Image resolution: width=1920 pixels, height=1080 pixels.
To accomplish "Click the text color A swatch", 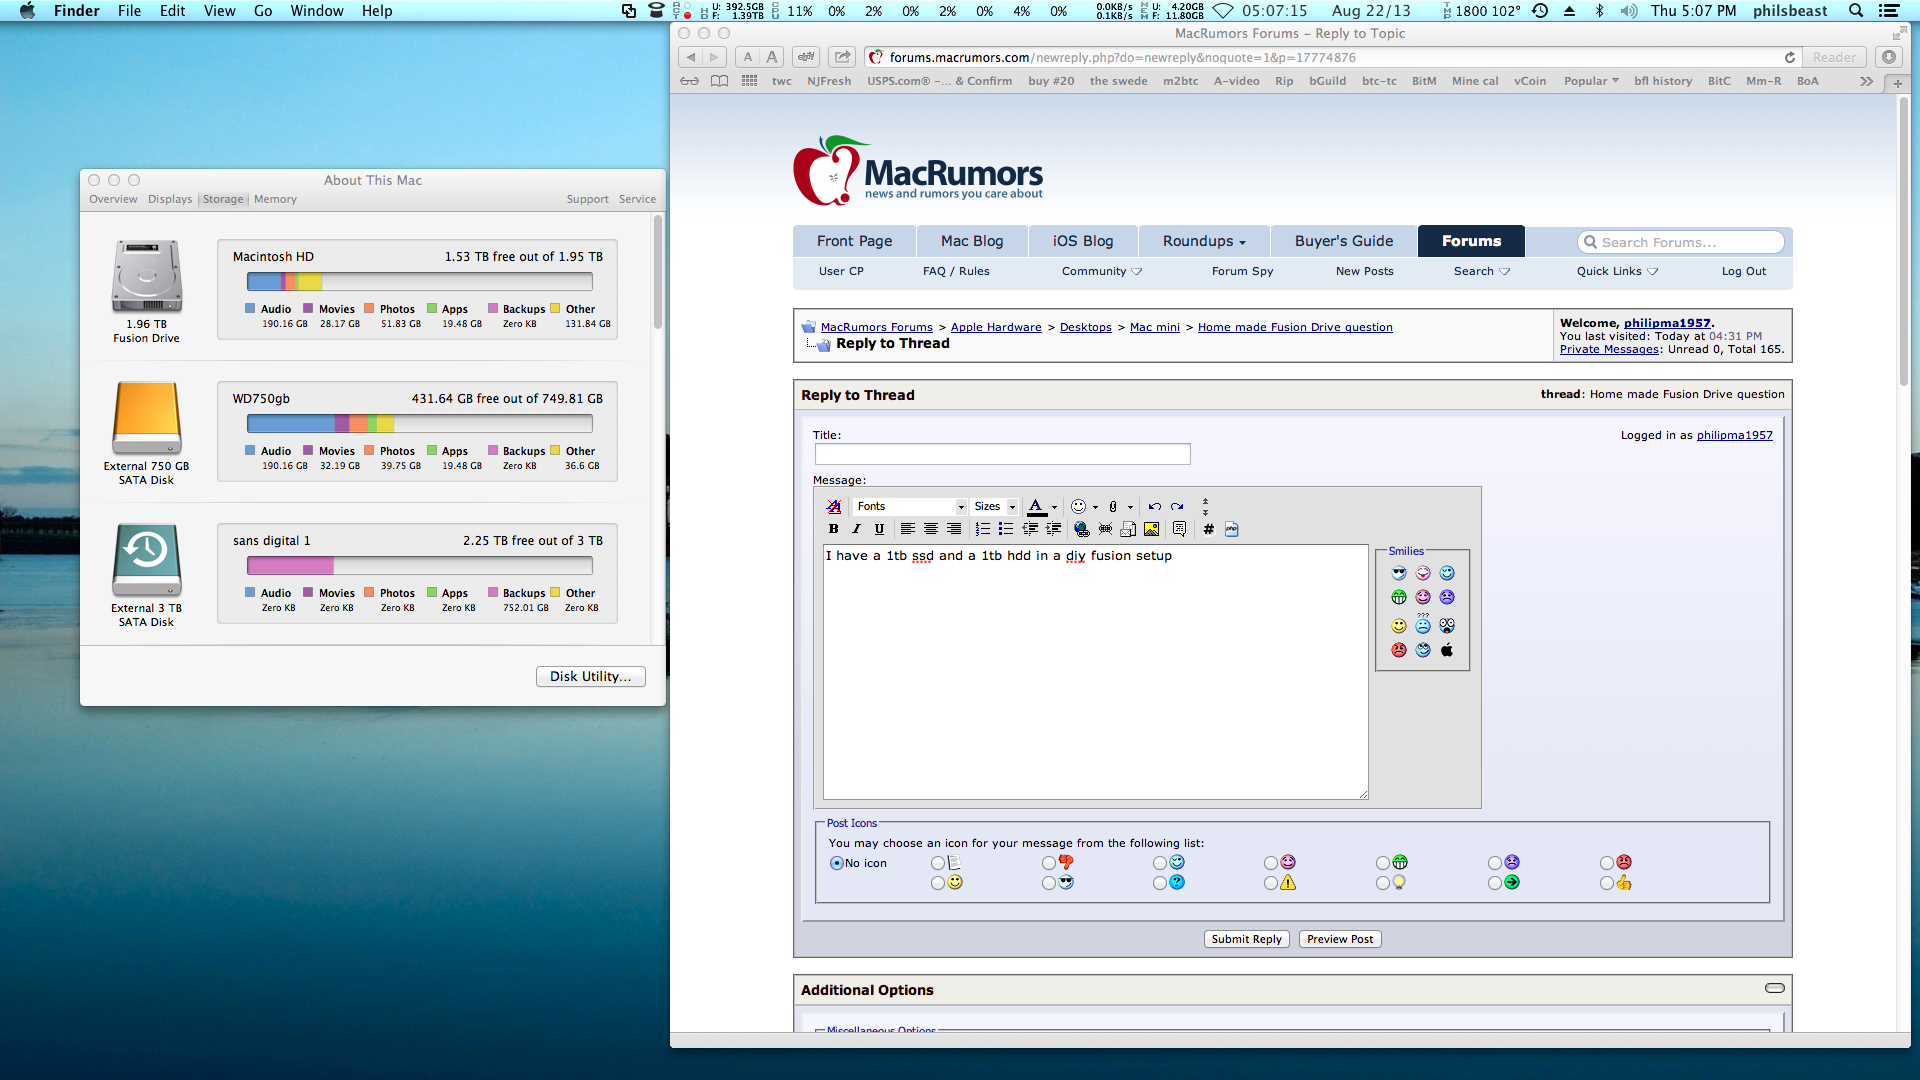I will pos(1037,507).
